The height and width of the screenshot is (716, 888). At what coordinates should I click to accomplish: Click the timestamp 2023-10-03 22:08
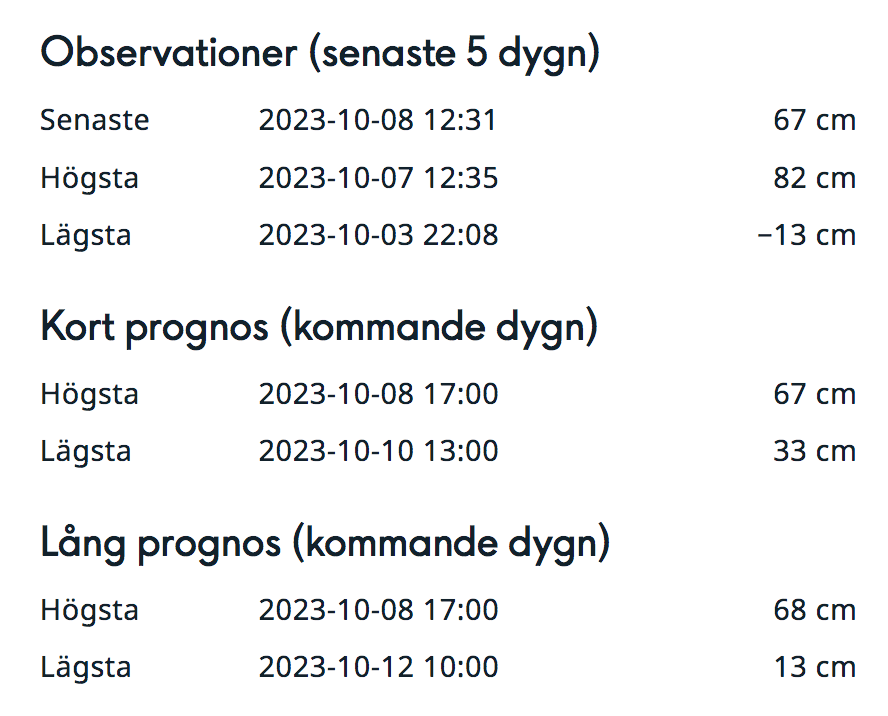pyautogui.click(x=378, y=236)
